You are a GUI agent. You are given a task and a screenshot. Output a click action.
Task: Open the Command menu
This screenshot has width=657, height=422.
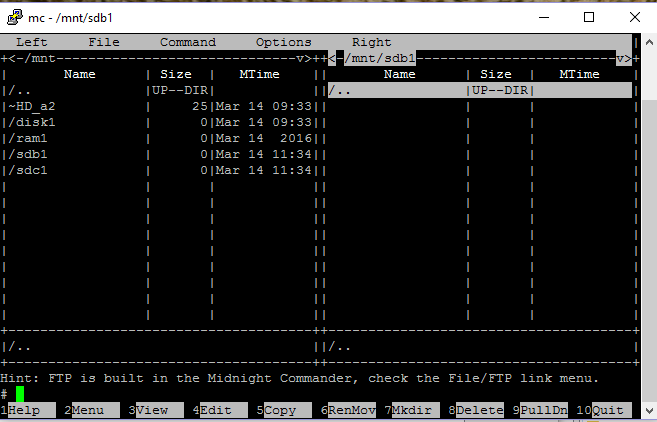click(188, 42)
